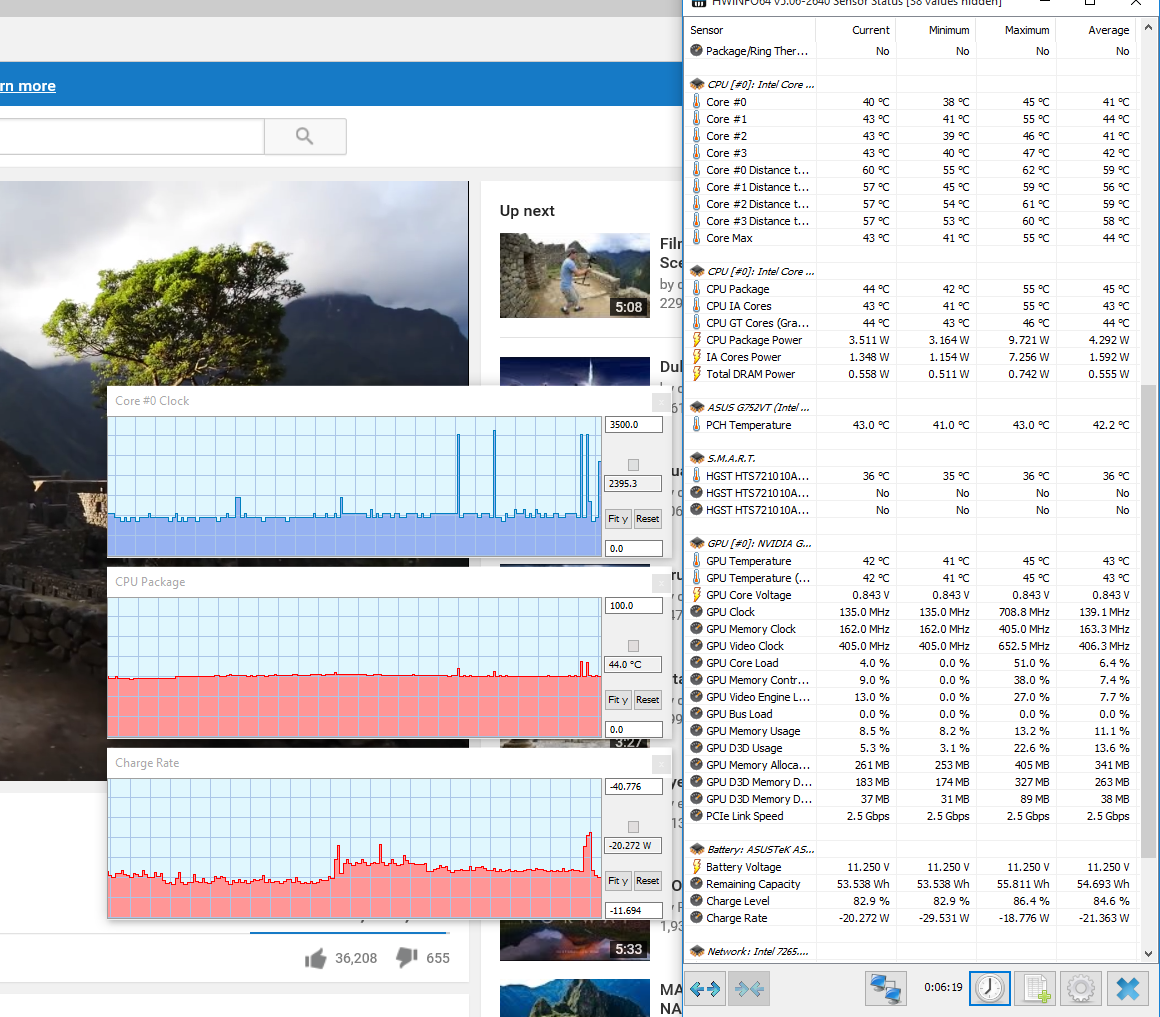Select the ASUS G752VT group chip icon
This screenshot has width=1160, height=1017.
[697, 408]
